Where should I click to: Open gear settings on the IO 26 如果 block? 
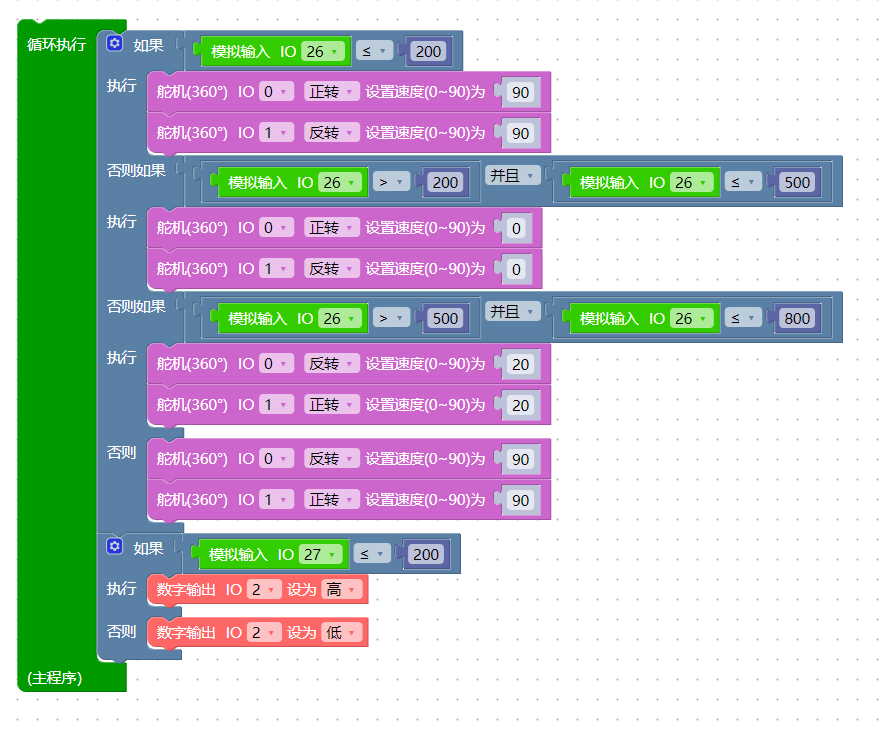[115, 44]
